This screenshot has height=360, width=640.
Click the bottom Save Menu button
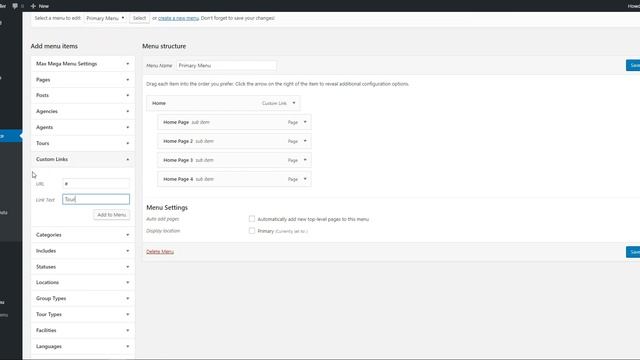(633, 252)
